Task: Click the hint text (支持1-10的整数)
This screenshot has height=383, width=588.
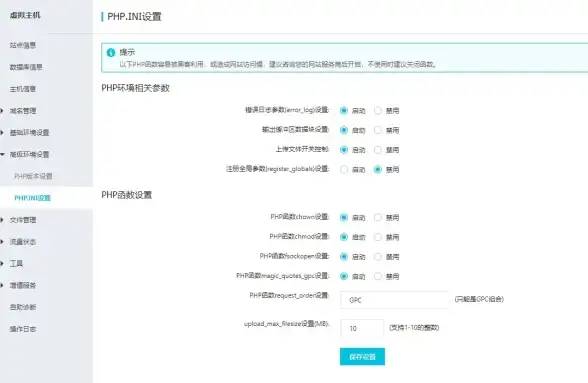Action: pos(414,328)
